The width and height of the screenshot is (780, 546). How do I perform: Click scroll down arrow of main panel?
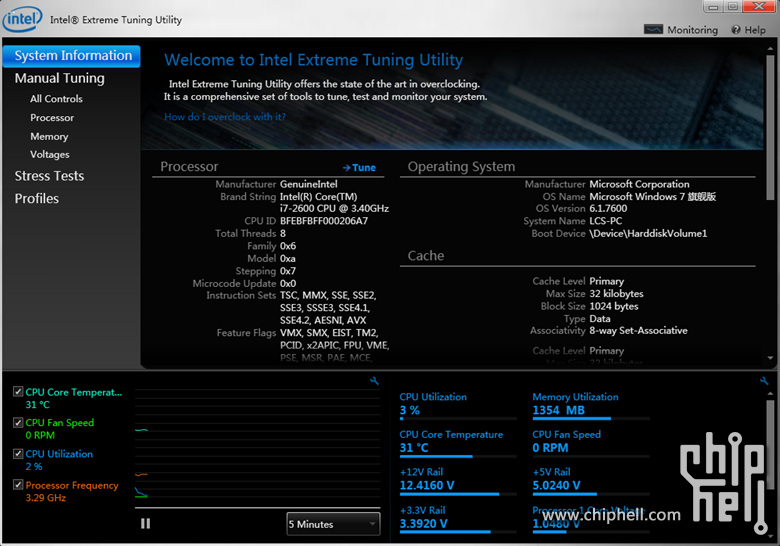coord(771,358)
